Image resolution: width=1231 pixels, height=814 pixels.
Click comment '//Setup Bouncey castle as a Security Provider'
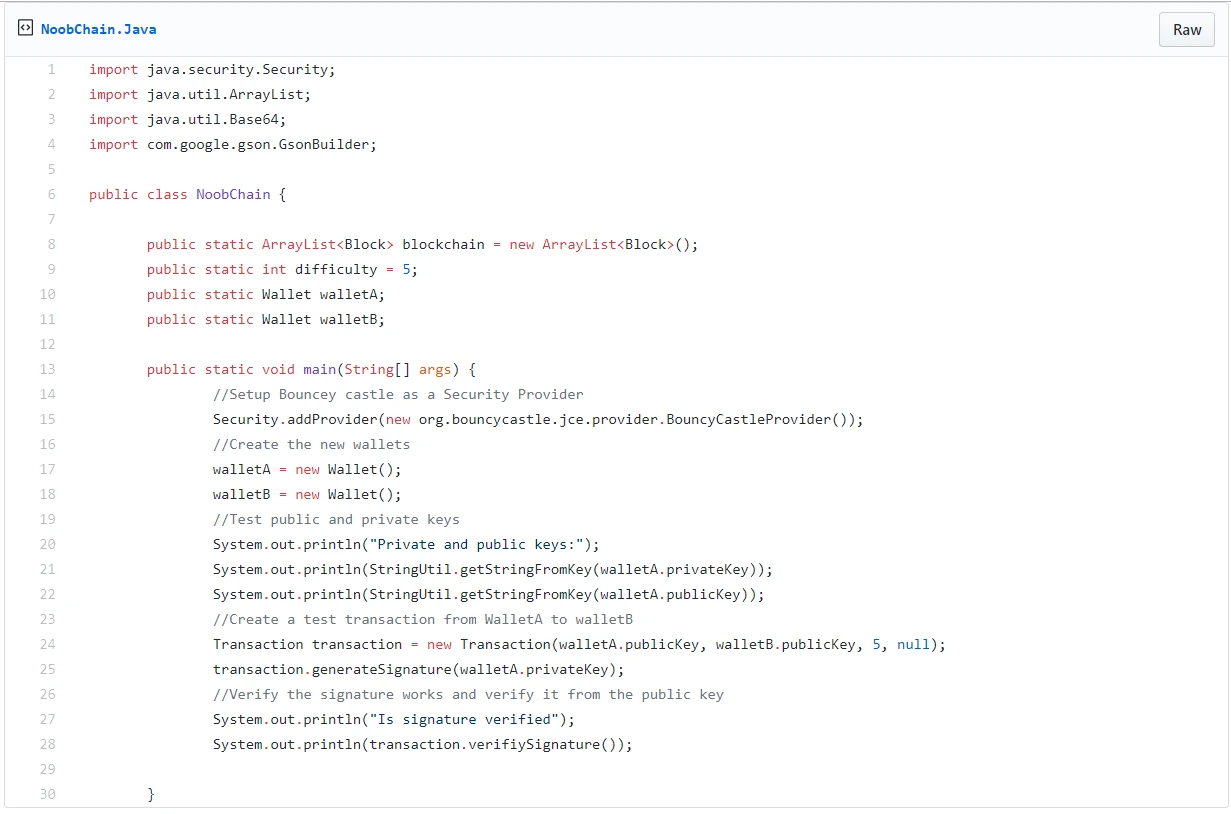click(x=398, y=394)
